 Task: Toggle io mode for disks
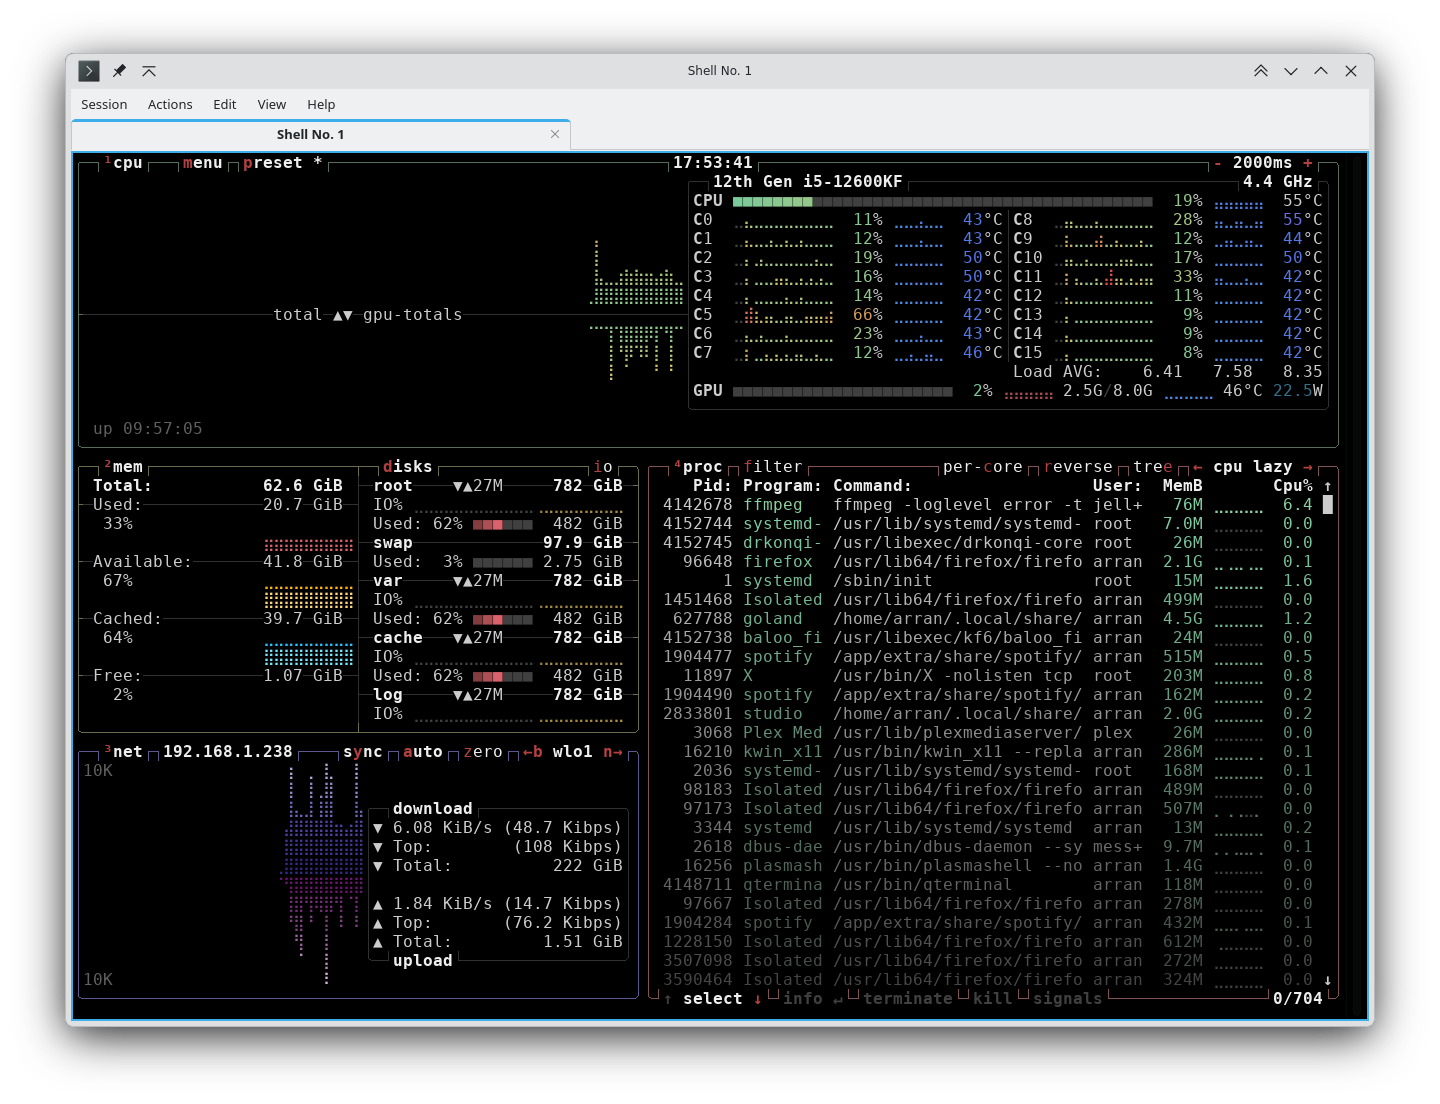[603, 467]
